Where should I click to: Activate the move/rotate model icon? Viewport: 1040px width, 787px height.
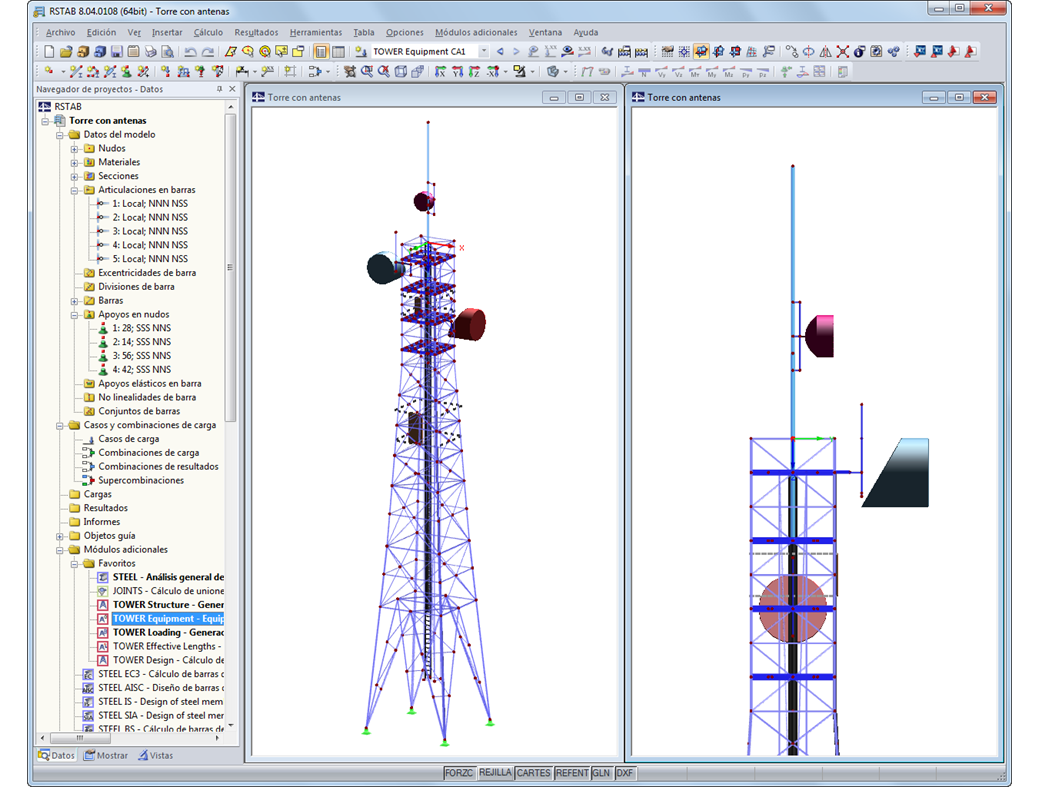tap(348, 70)
